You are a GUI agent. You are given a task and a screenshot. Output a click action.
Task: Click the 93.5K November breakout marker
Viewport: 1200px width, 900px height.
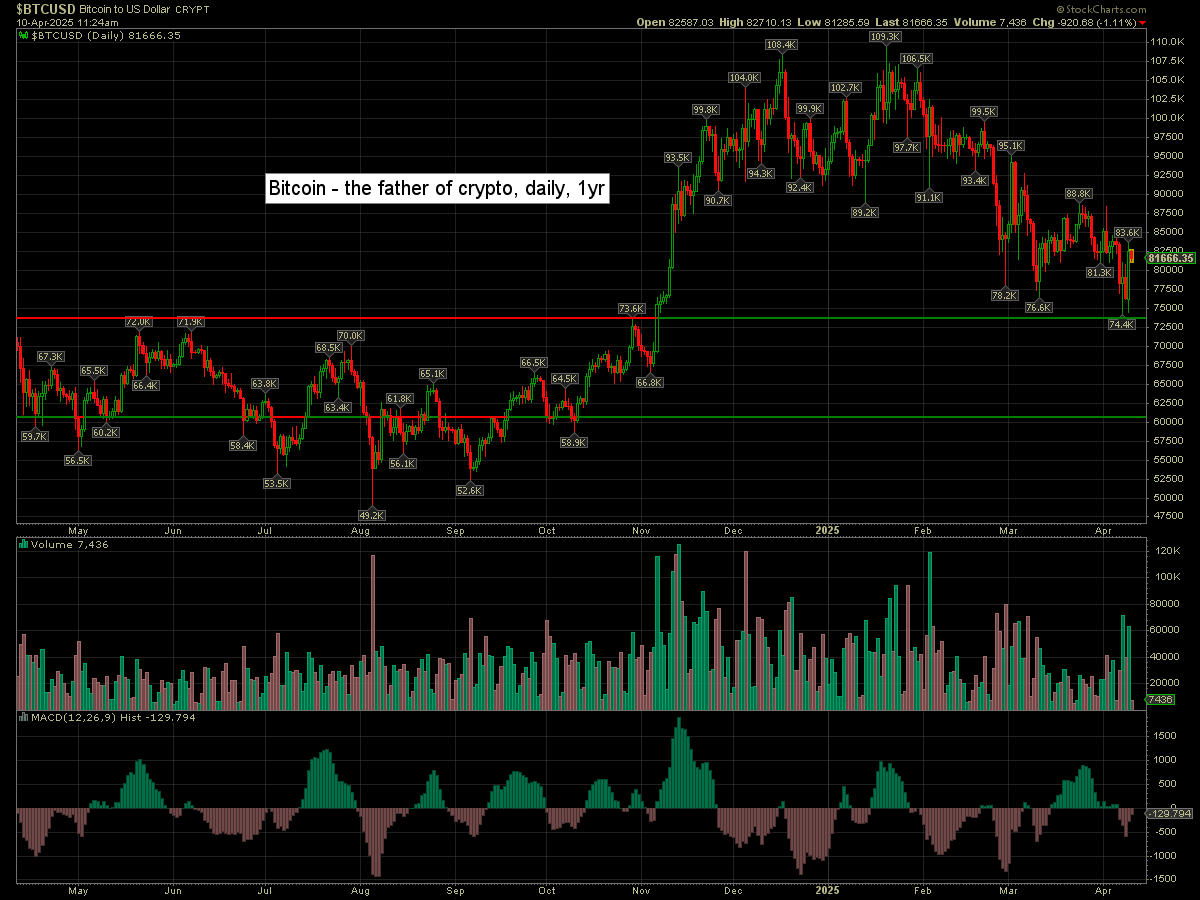[678, 158]
